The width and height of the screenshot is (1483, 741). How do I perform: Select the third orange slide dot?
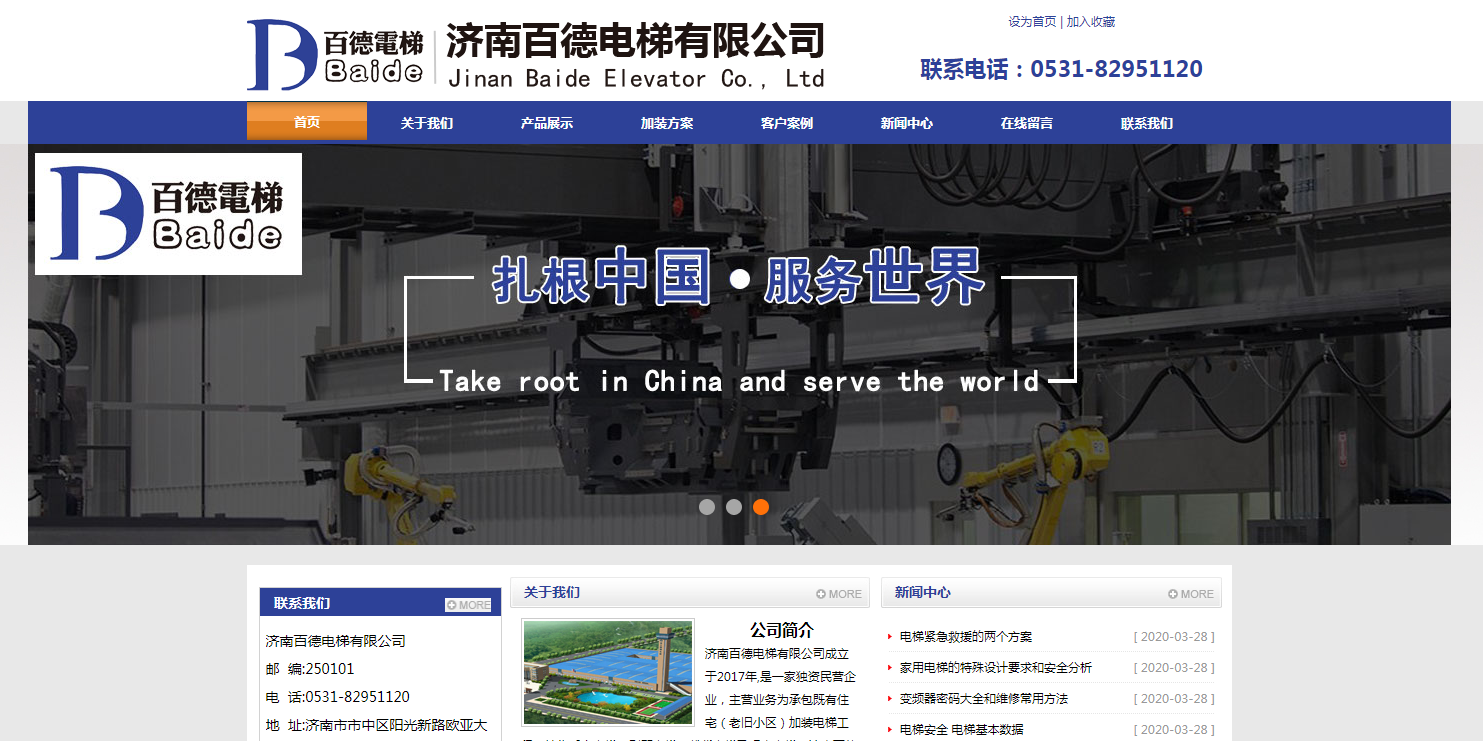pyautogui.click(x=761, y=507)
